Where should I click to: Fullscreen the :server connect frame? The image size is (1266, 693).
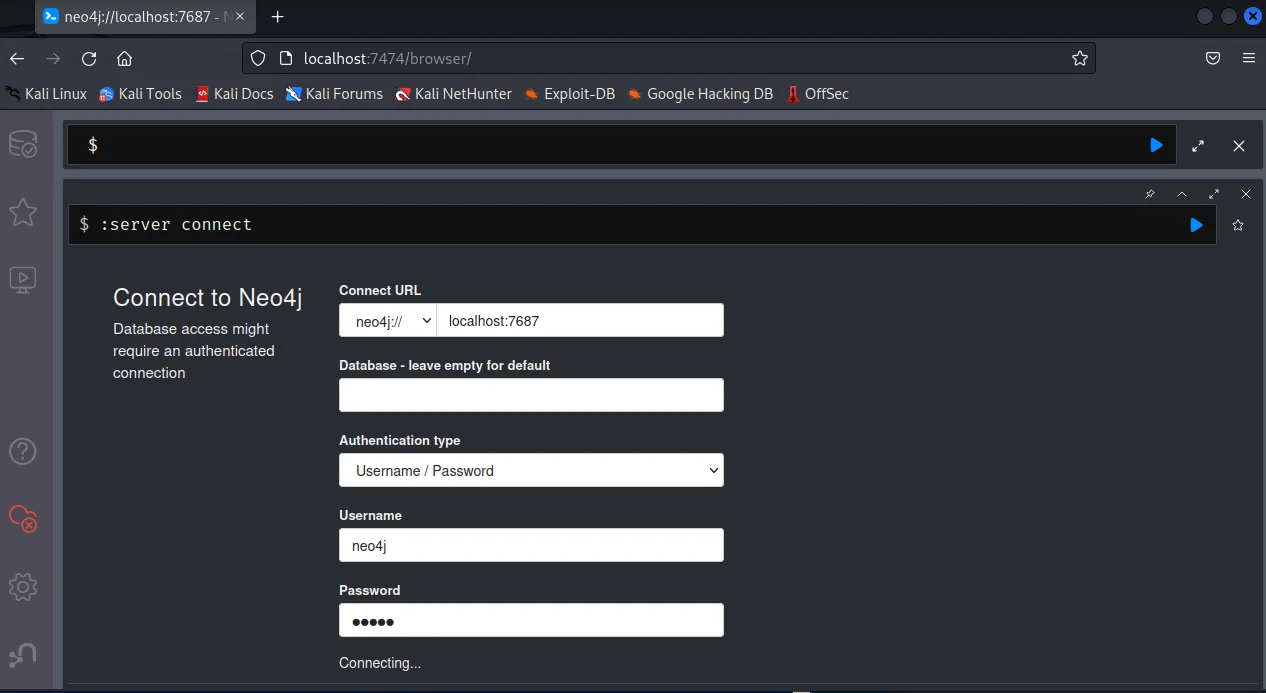[1214, 194]
